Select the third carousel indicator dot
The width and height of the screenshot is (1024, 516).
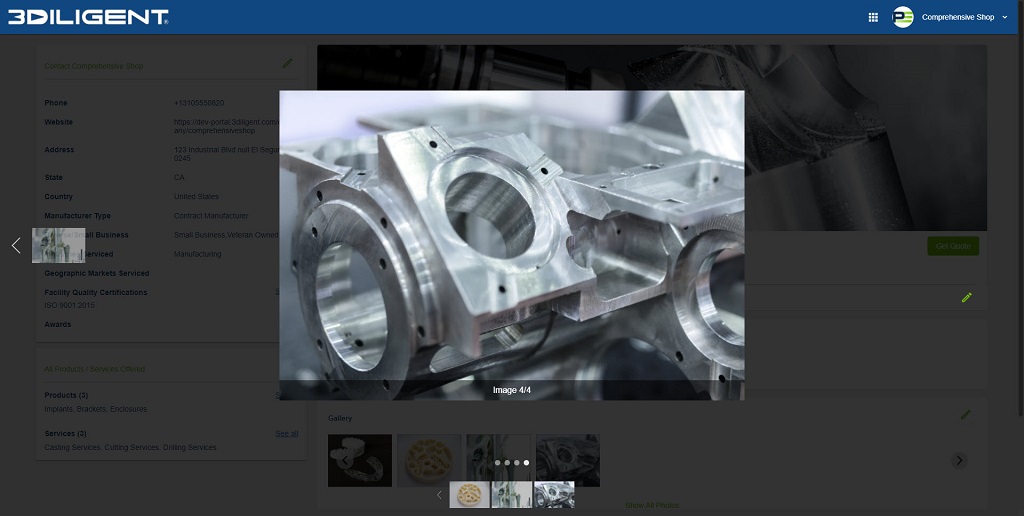(x=517, y=463)
